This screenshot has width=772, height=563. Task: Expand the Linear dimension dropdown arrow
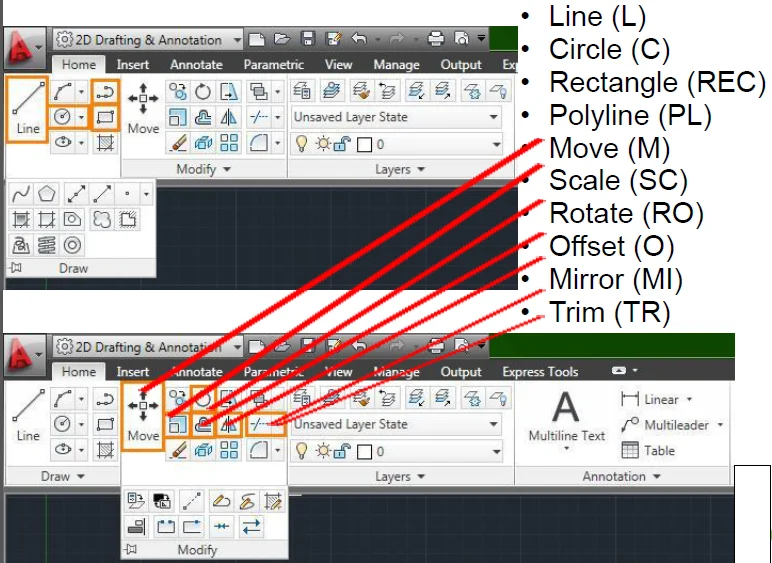point(689,399)
